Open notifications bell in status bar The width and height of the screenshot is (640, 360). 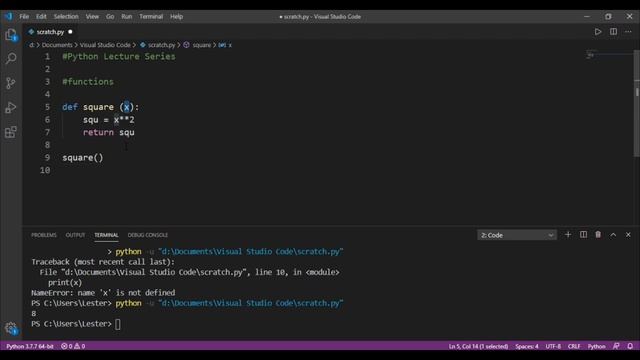[x=630, y=346]
